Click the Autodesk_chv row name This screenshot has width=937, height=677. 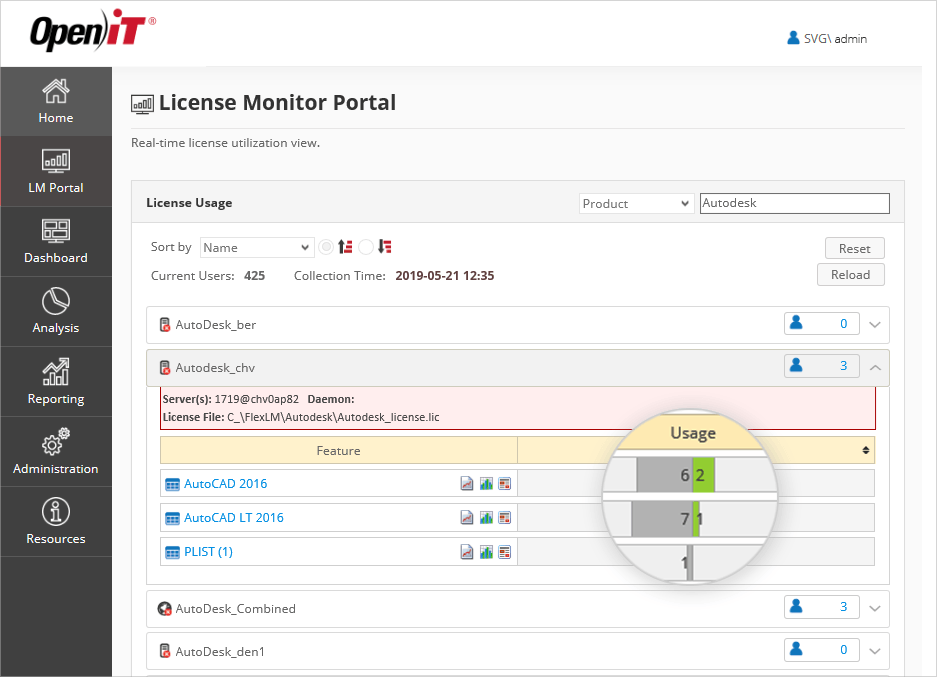[x=215, y=367]
